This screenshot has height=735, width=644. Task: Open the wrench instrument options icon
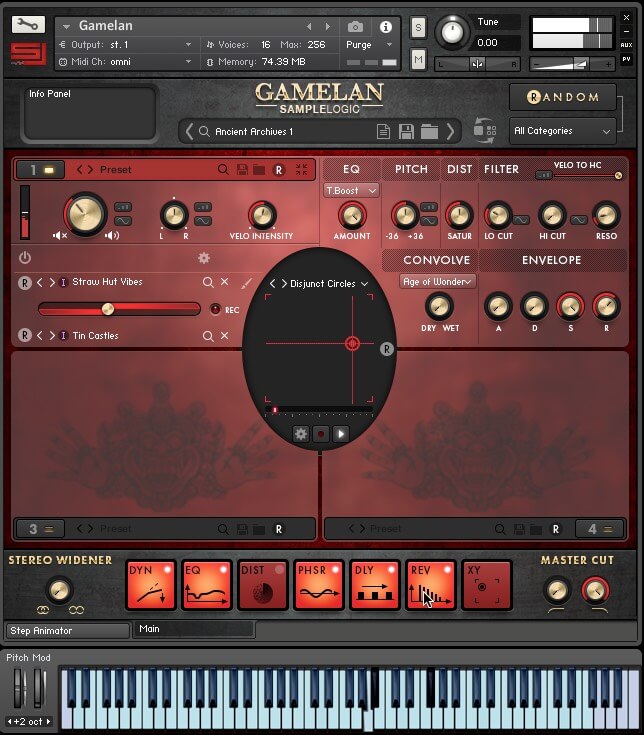(28, 24)
